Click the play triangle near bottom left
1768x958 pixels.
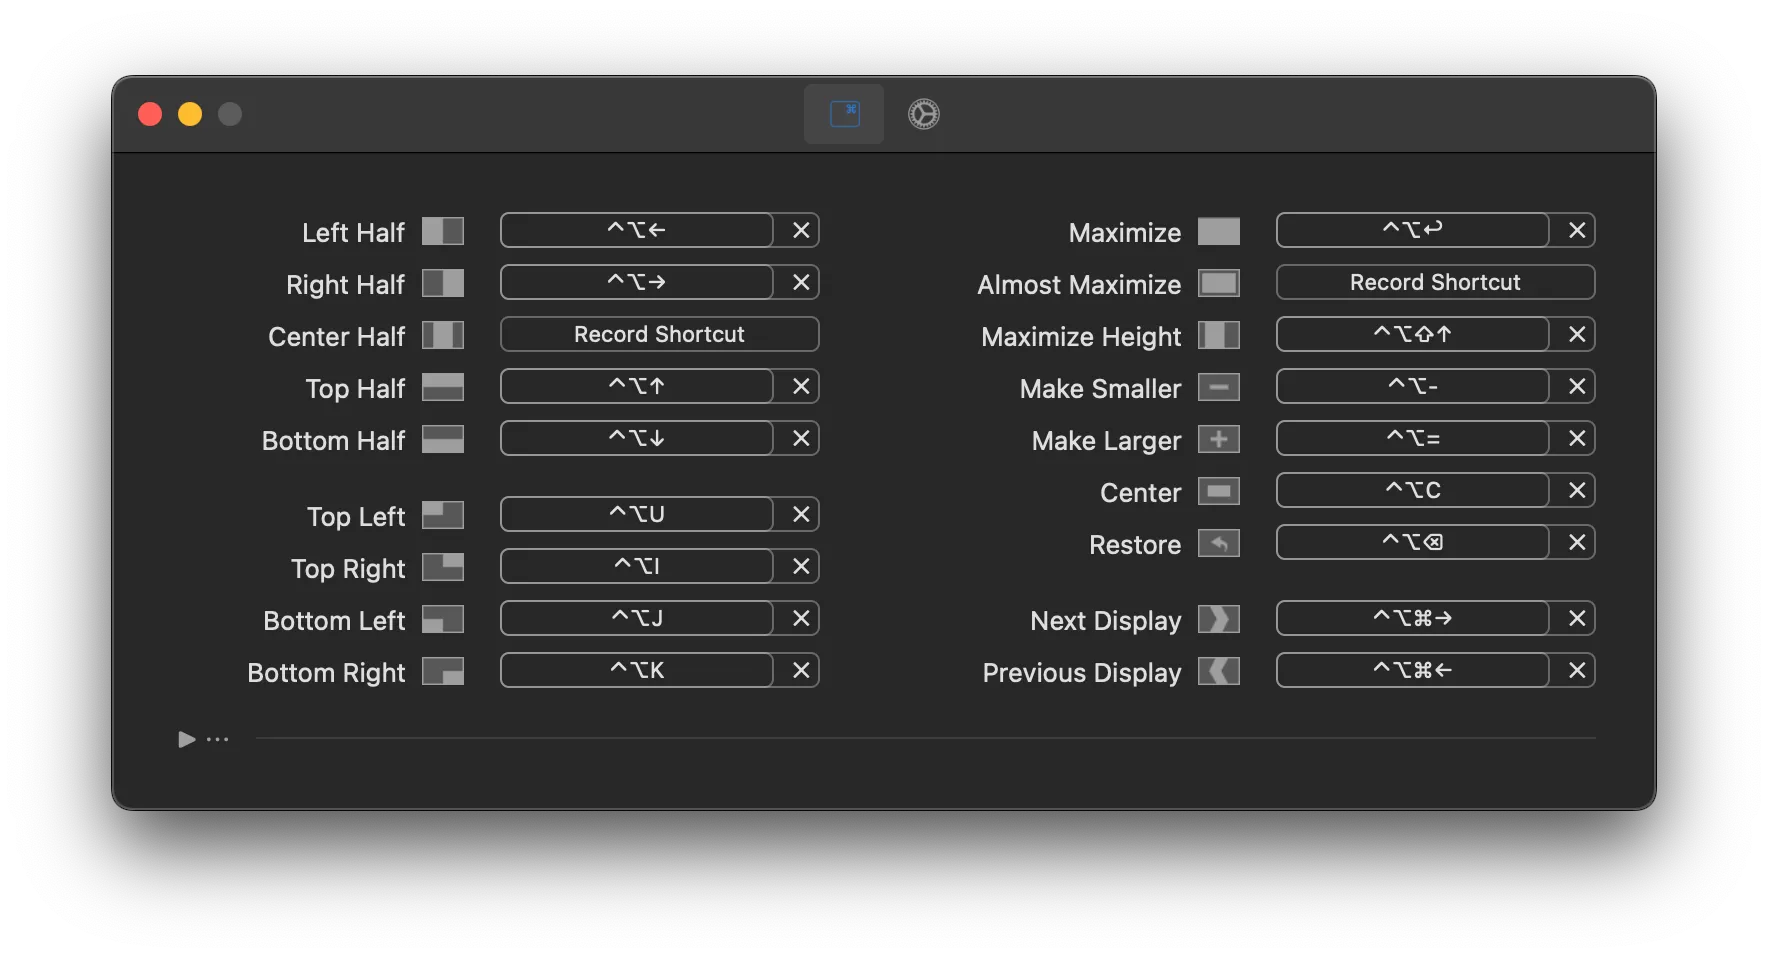pos(185,739)
